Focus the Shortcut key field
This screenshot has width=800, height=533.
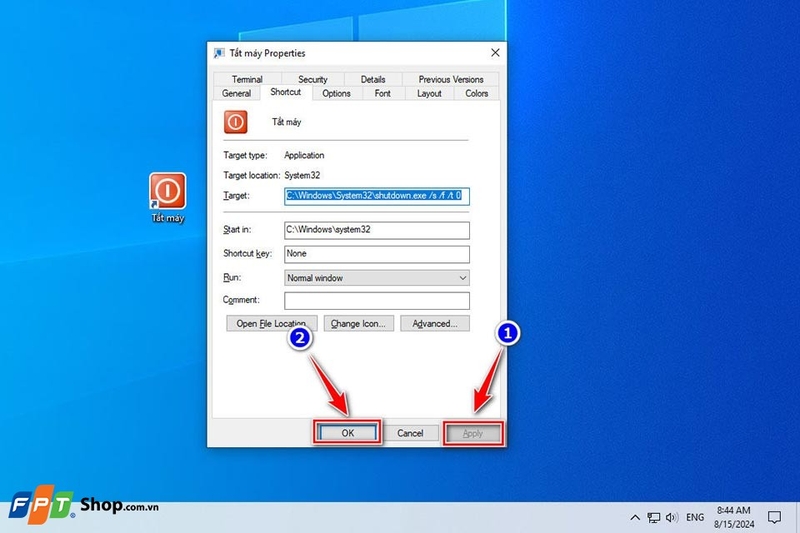(x=377, y=254)
